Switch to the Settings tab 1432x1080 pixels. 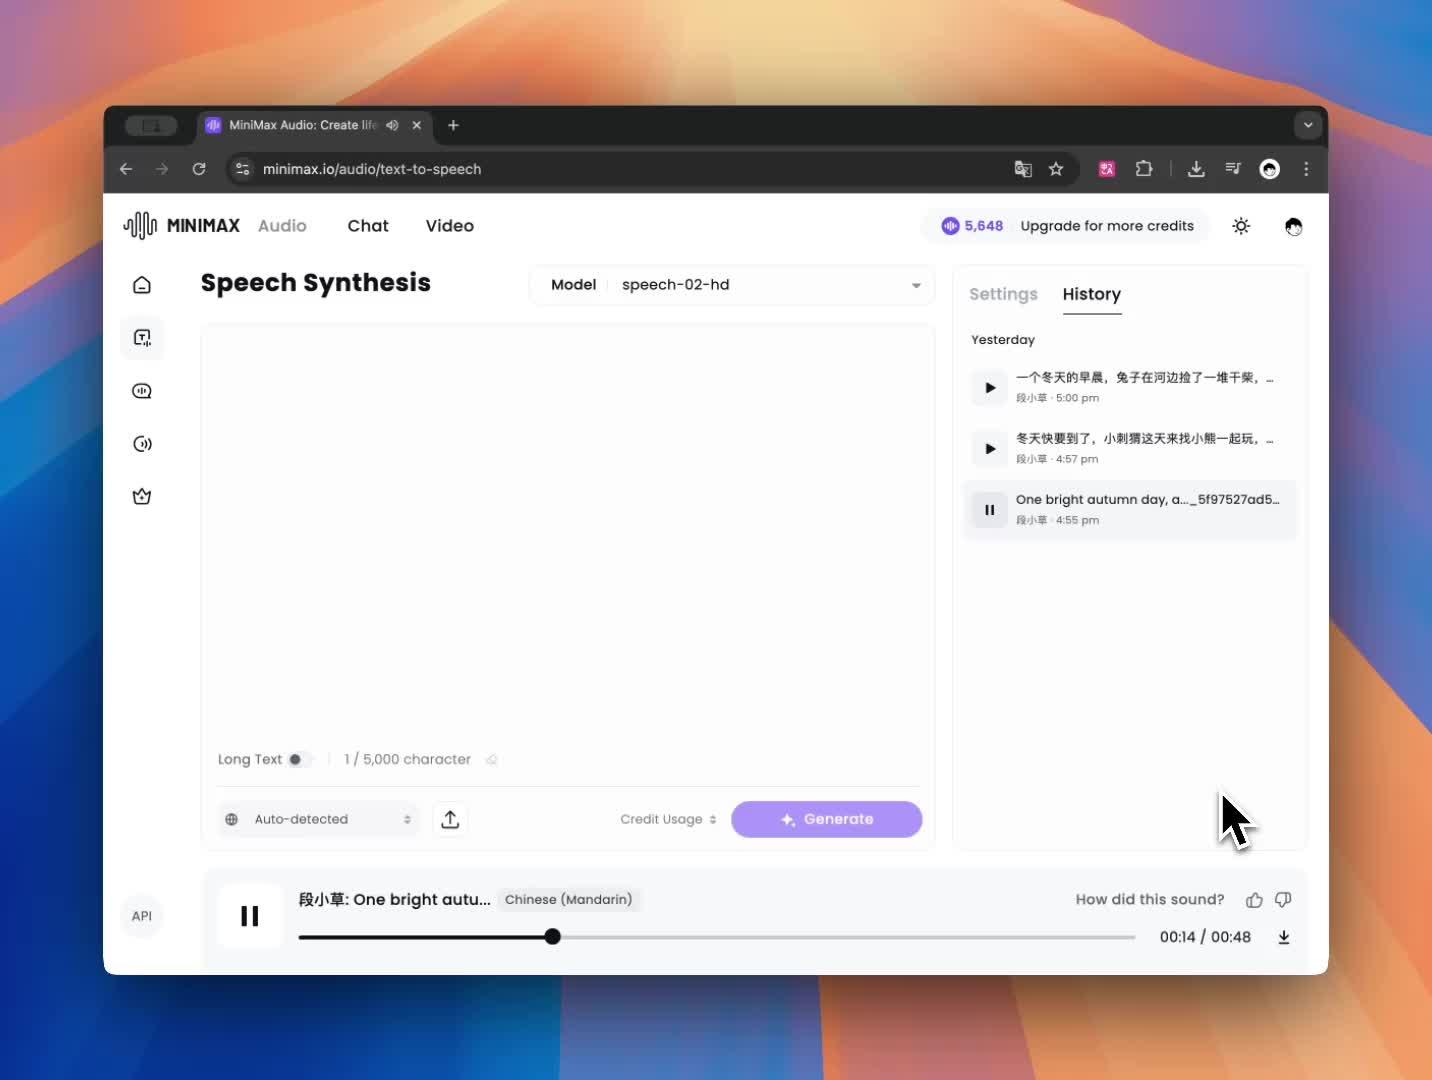pos(1004,294)
